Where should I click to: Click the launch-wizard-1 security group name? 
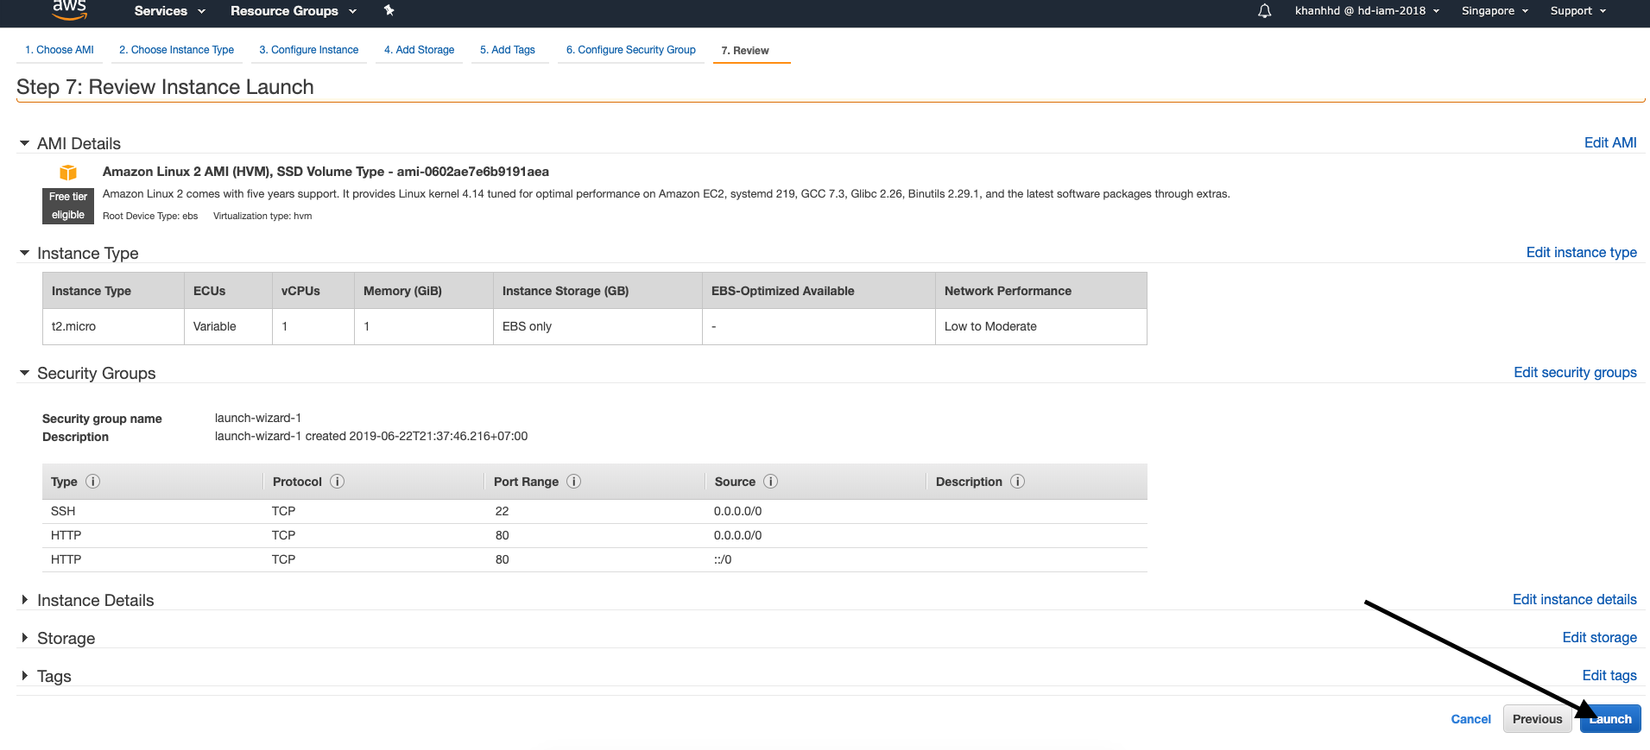tap(258, 418)
